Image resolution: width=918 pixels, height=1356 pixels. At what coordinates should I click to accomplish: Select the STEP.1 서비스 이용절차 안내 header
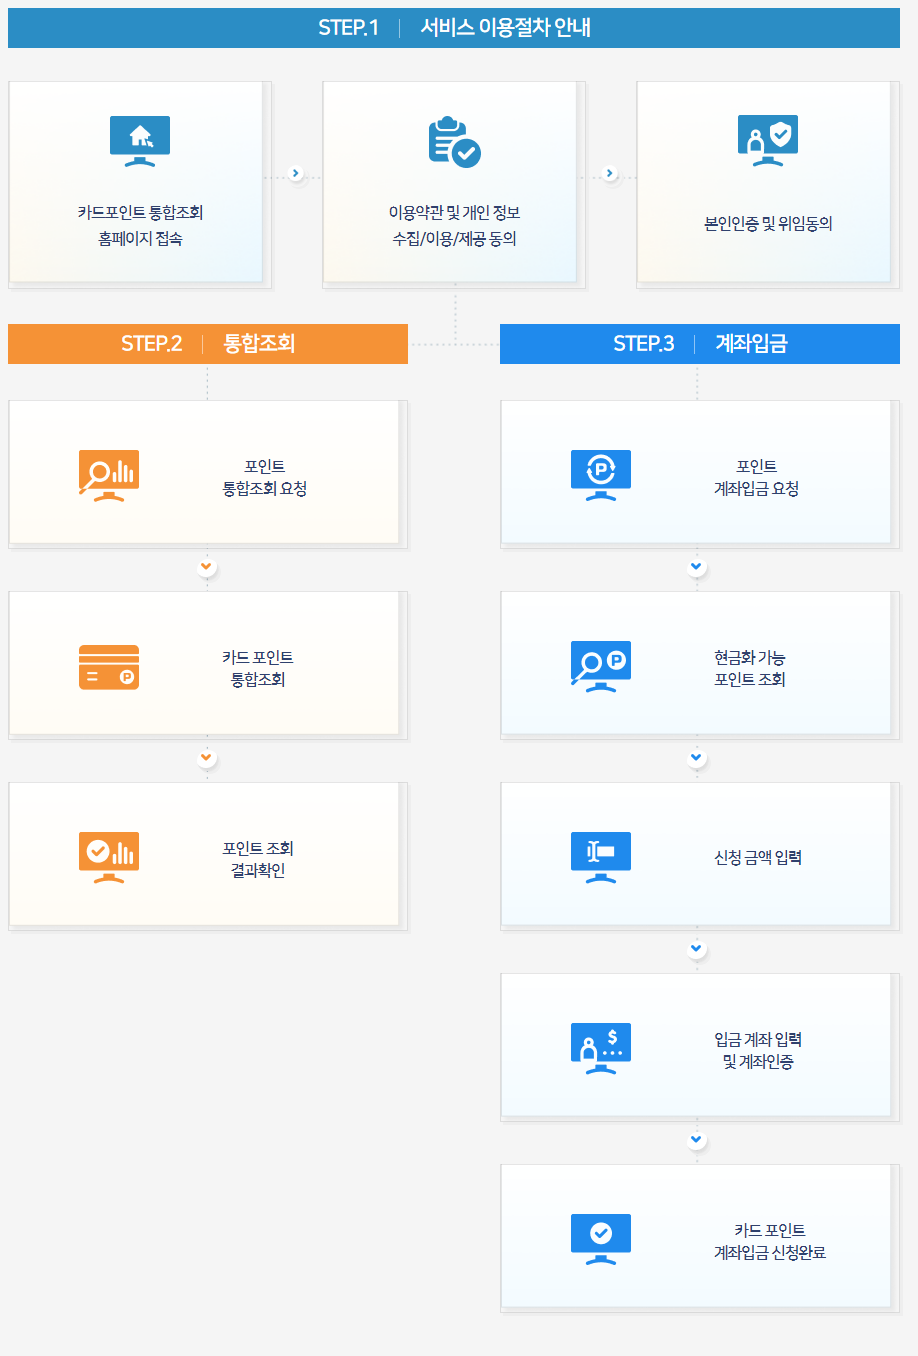pyautogui.click(x=454, y=28)
